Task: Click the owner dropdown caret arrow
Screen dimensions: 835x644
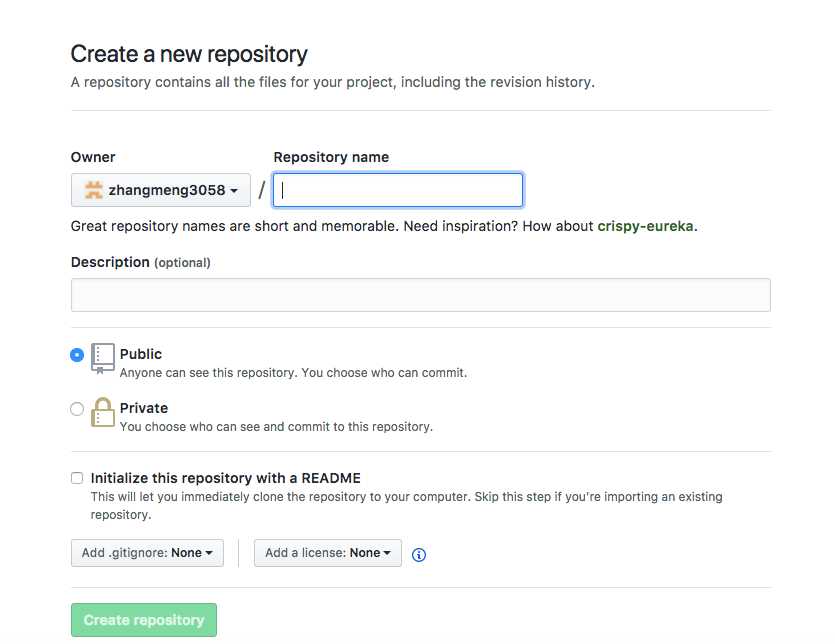Action: click(234, 191)
